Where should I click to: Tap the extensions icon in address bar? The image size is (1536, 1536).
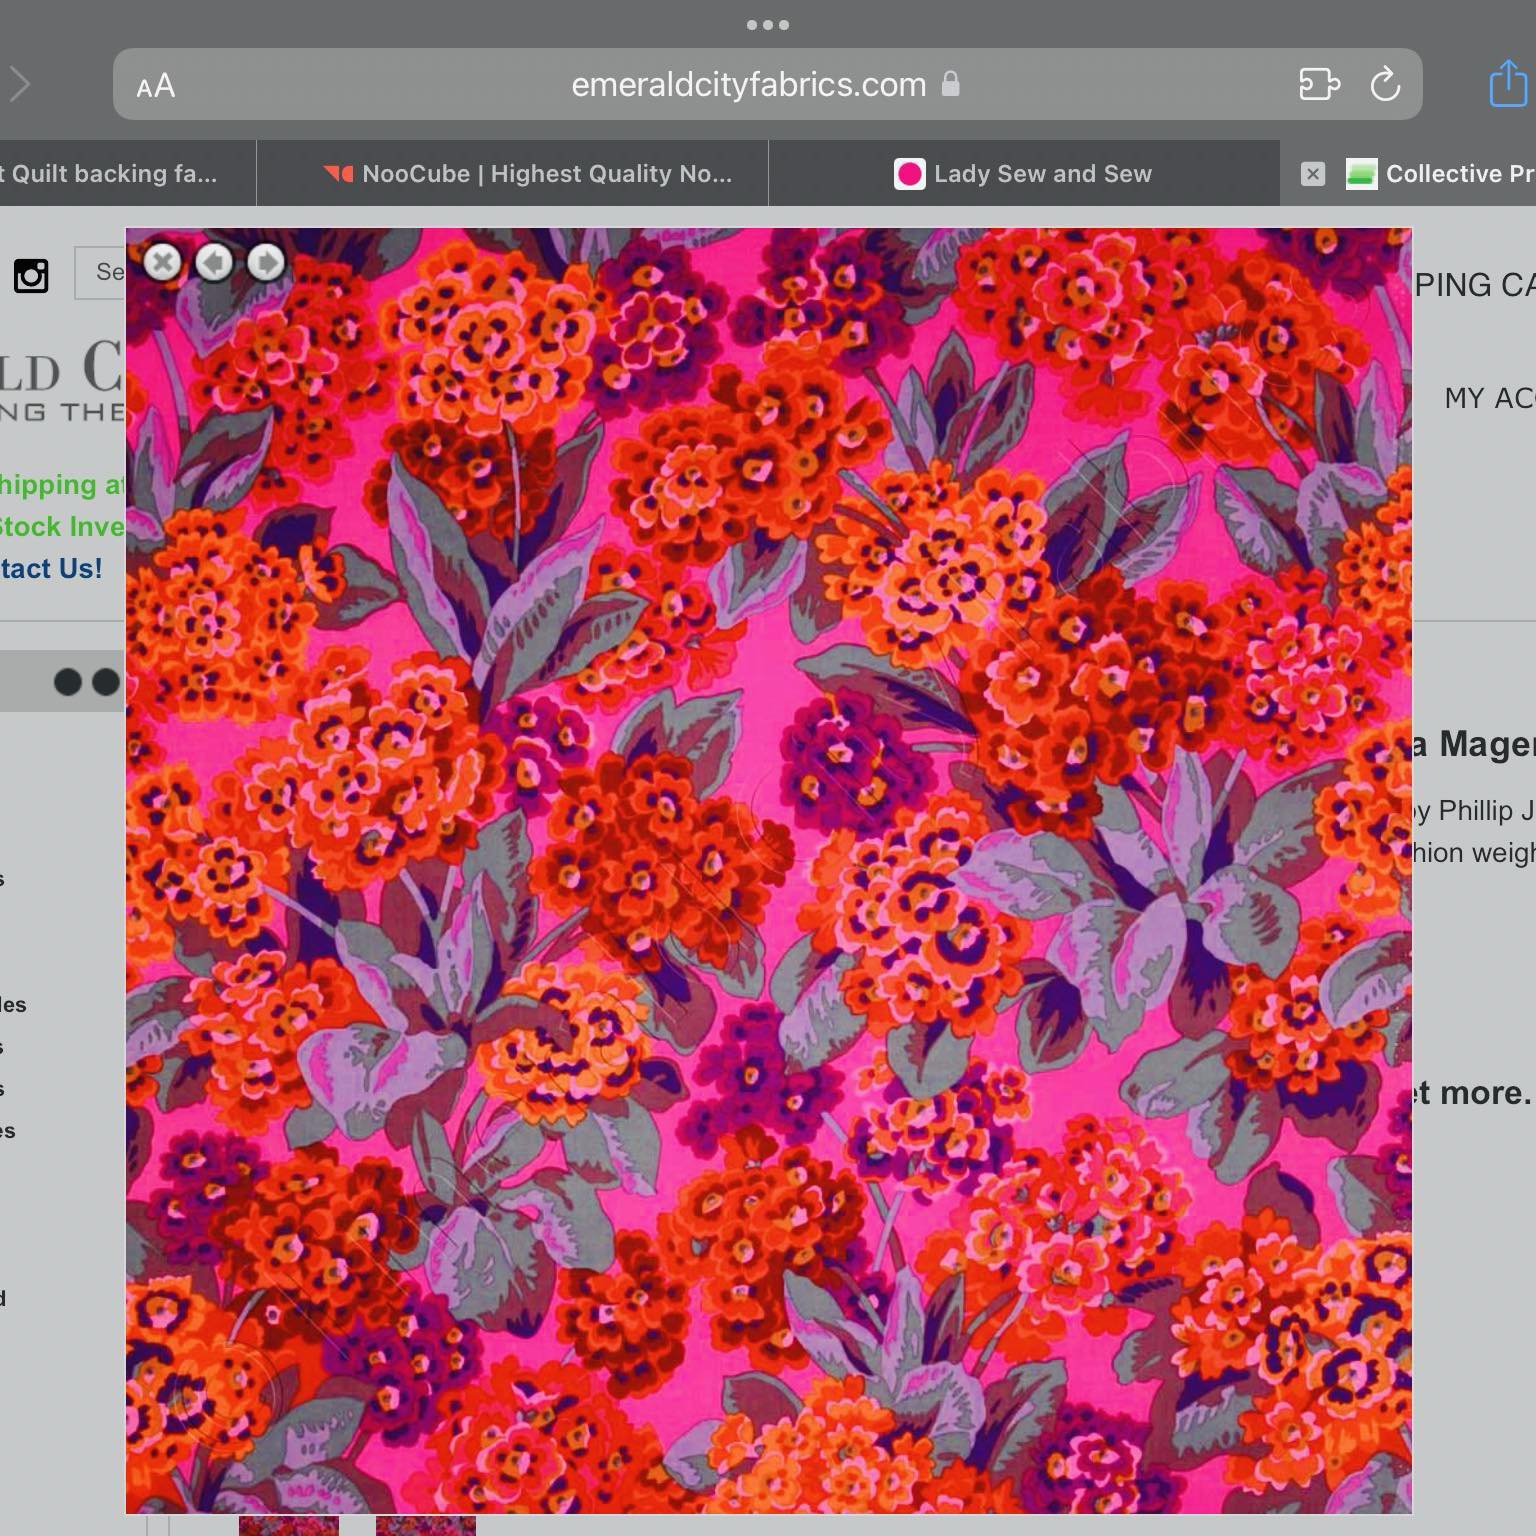coord(1319,84)
